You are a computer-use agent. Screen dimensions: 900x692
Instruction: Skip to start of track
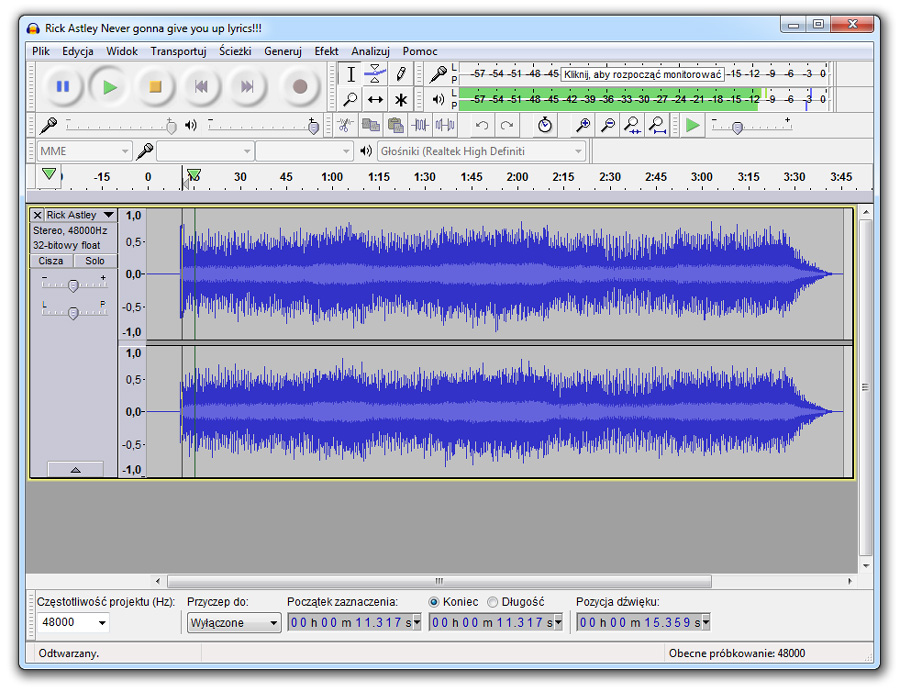(x=201, y=87)
